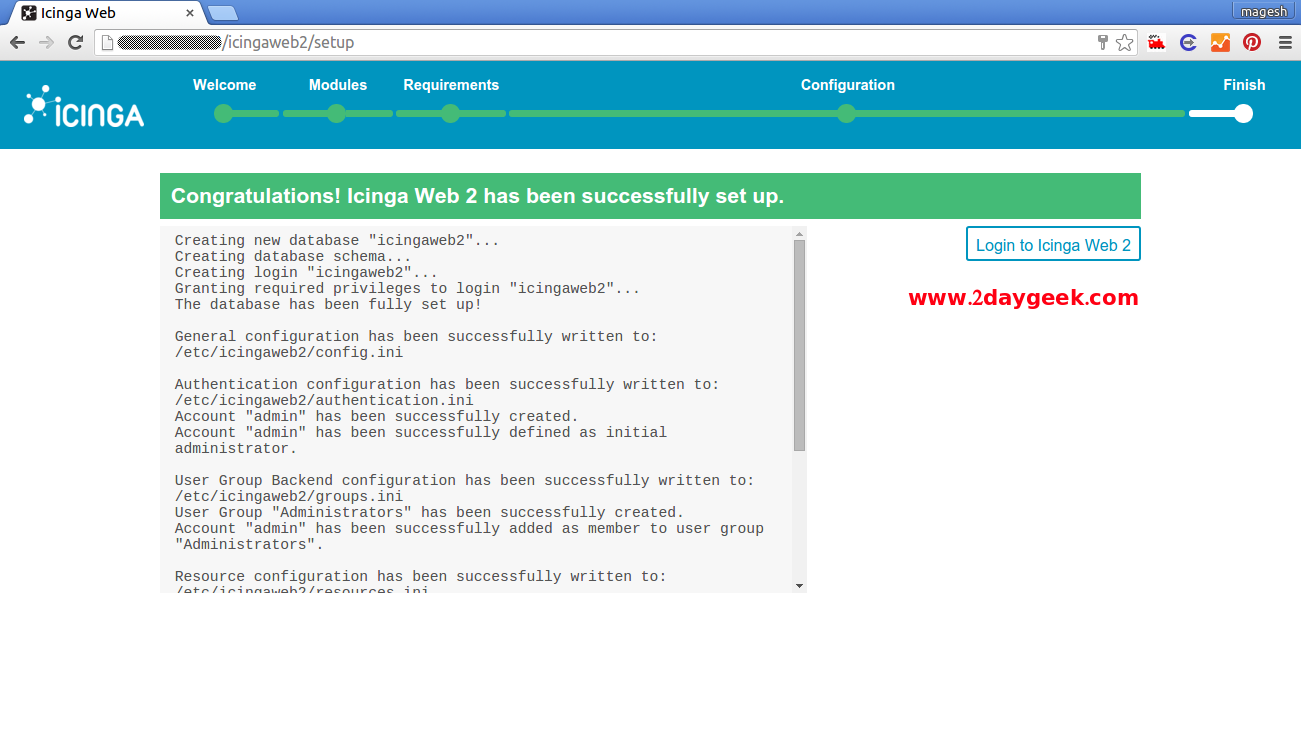Click the setup log scrollbar thumb
Screen dimensions: 1301x744
pos(799,345)
